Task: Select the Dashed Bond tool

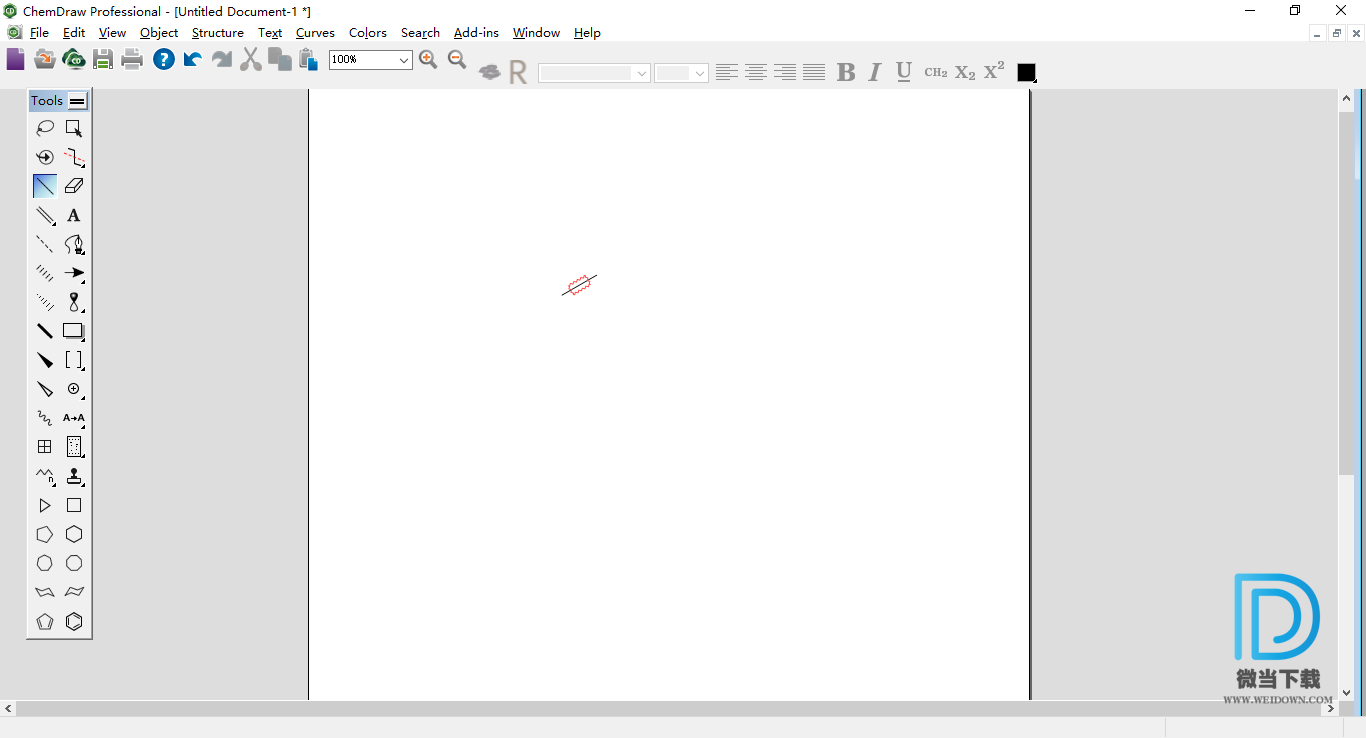Action: coord(45,244)
